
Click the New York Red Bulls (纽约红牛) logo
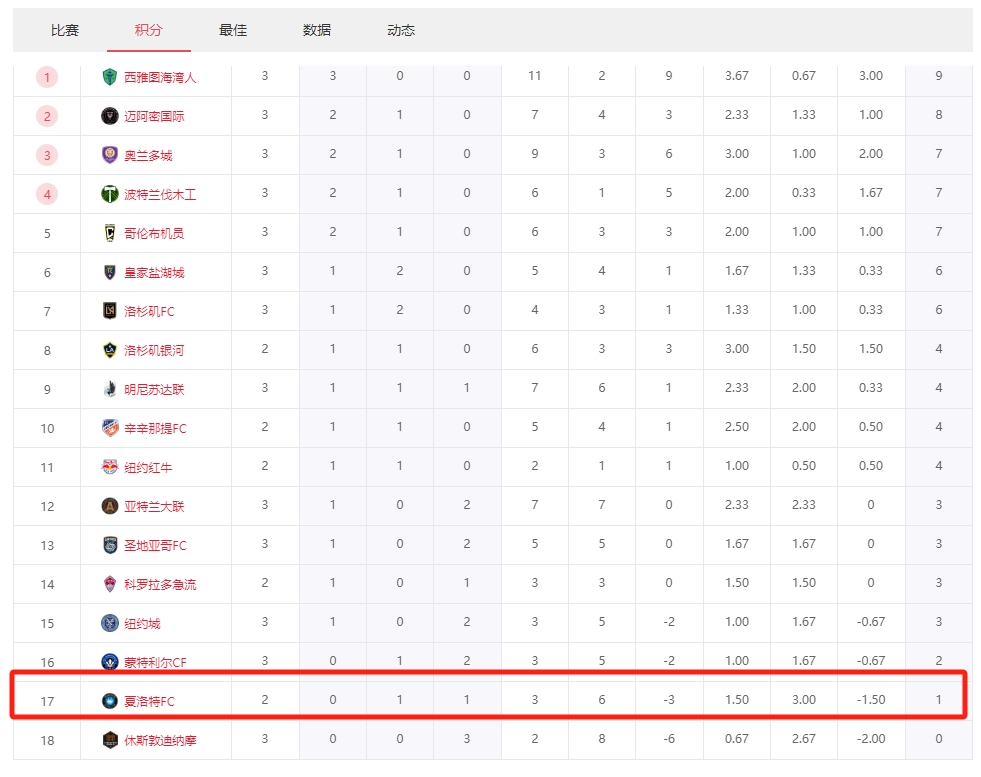(x=110, y=466)
